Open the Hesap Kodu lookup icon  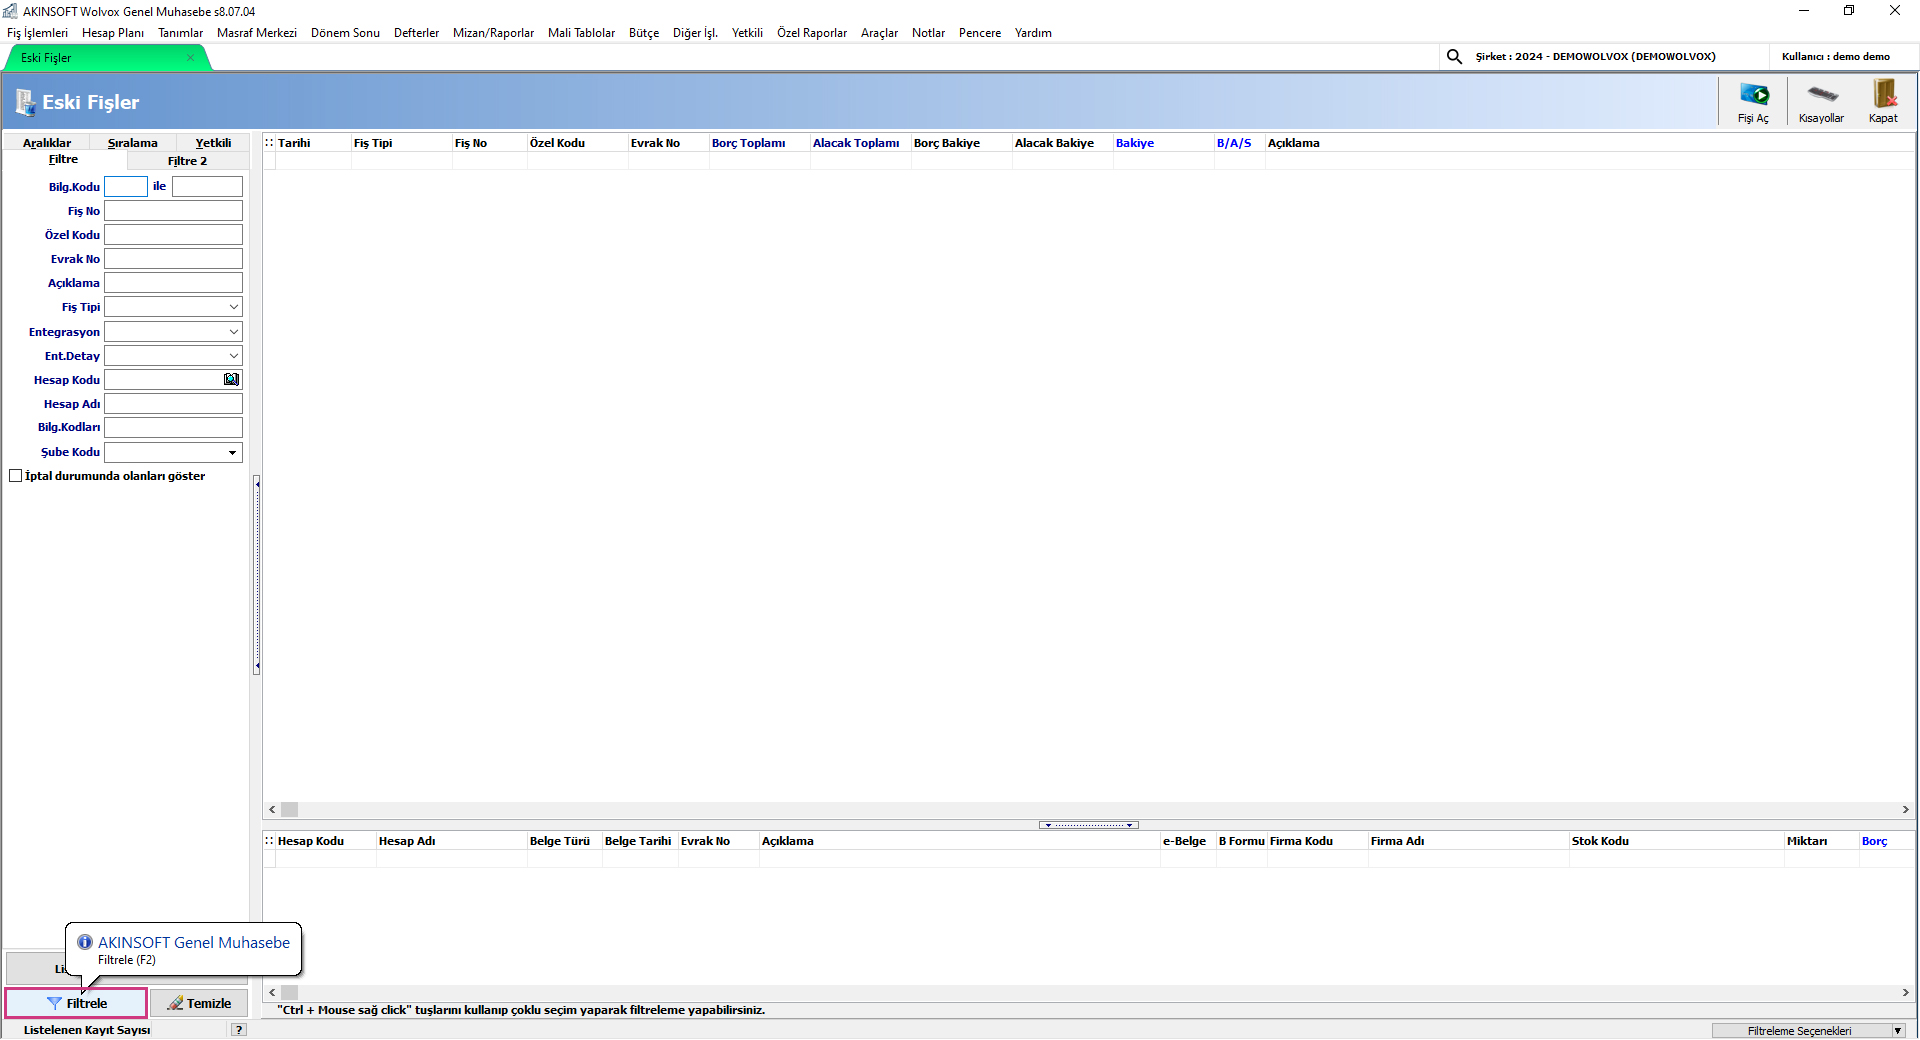click(x=231, y=380)
